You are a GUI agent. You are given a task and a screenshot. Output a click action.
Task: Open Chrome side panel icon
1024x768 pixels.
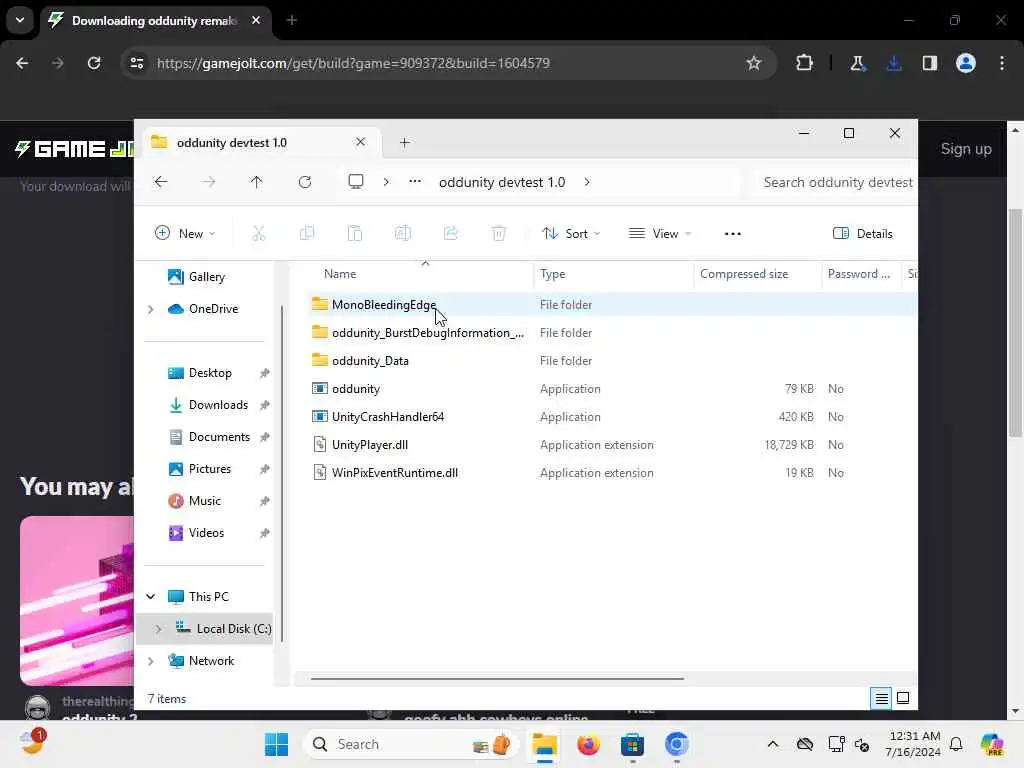(x=929, y=63)
